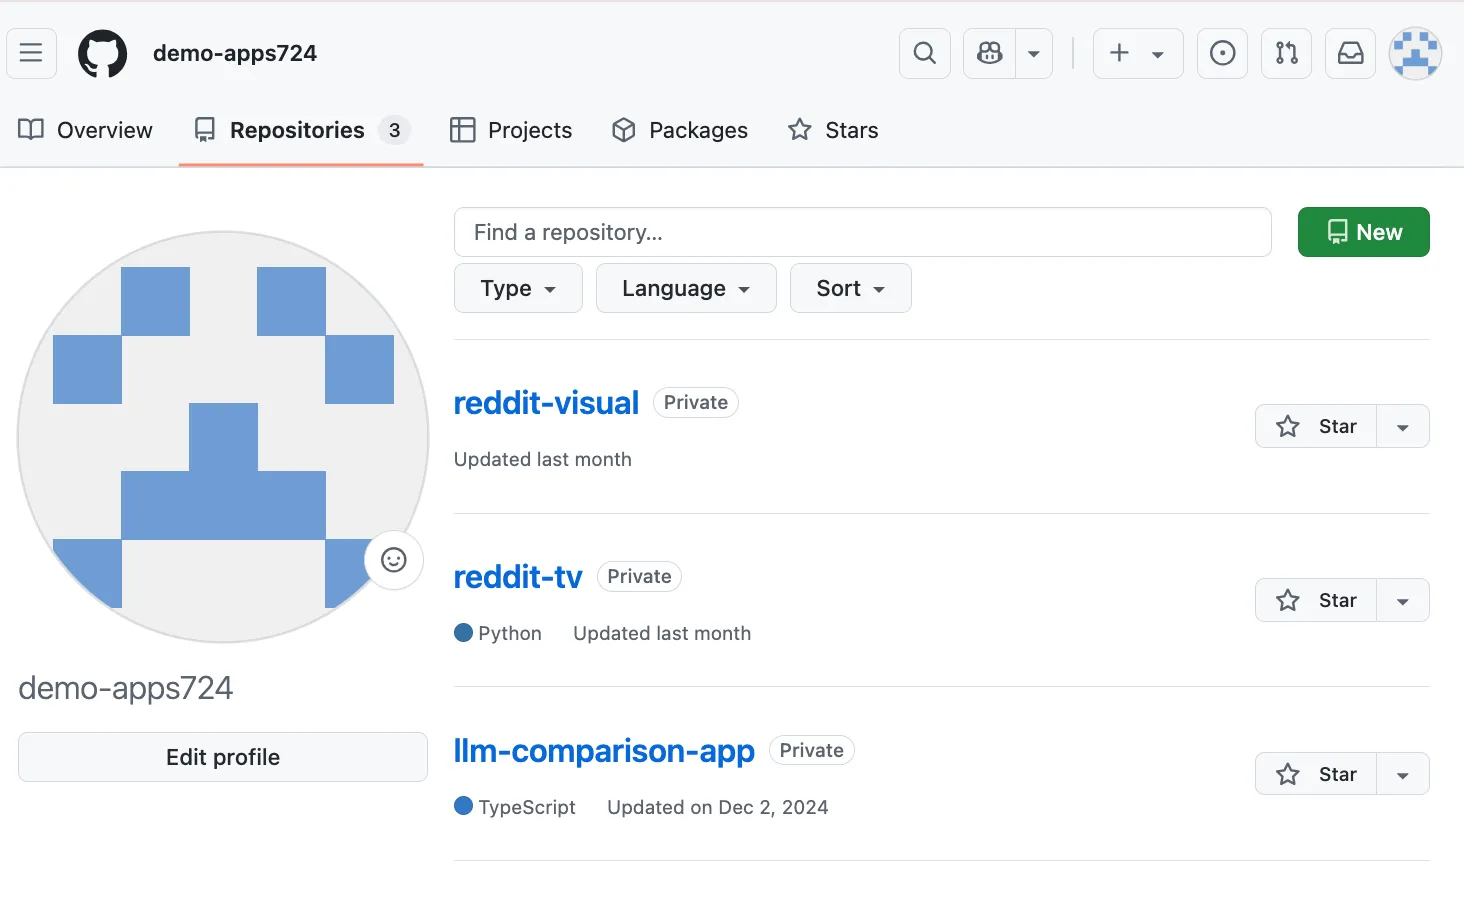
Task: Open the GitHub search icon
Action: pyautogui.click(x=923, y=53)
